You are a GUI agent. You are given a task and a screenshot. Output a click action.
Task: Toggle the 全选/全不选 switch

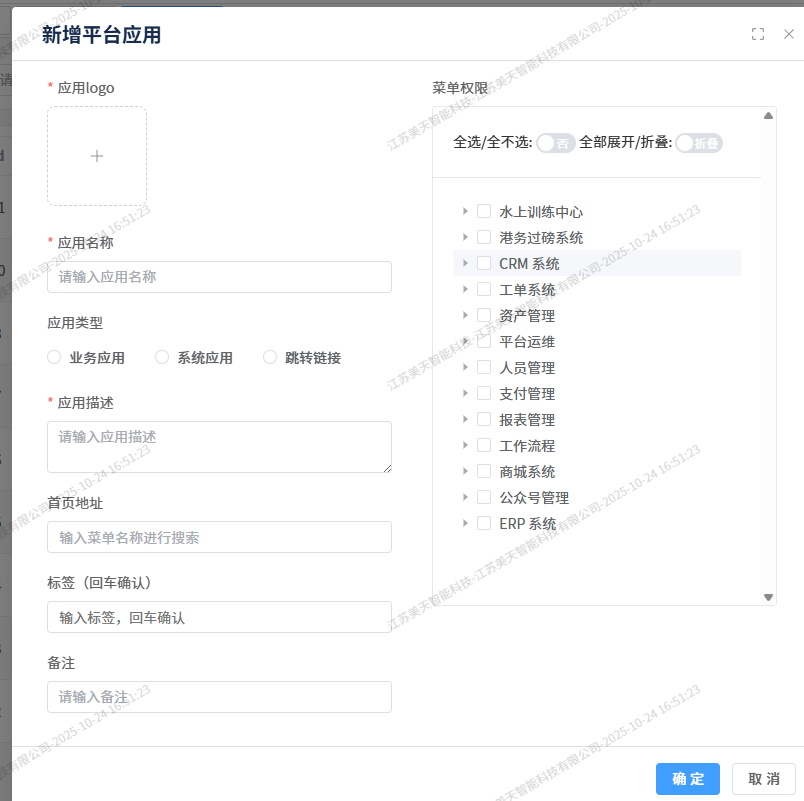tap(555, 143)
